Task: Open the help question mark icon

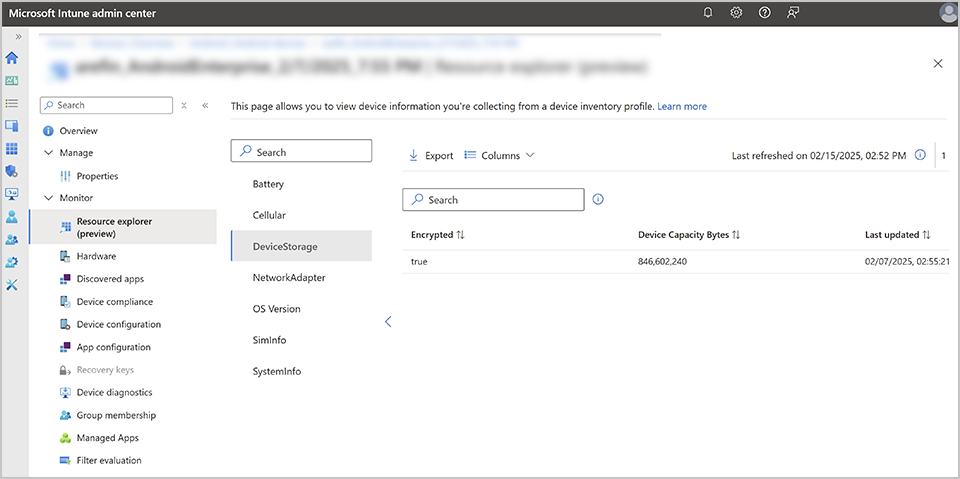Action: 765,13
